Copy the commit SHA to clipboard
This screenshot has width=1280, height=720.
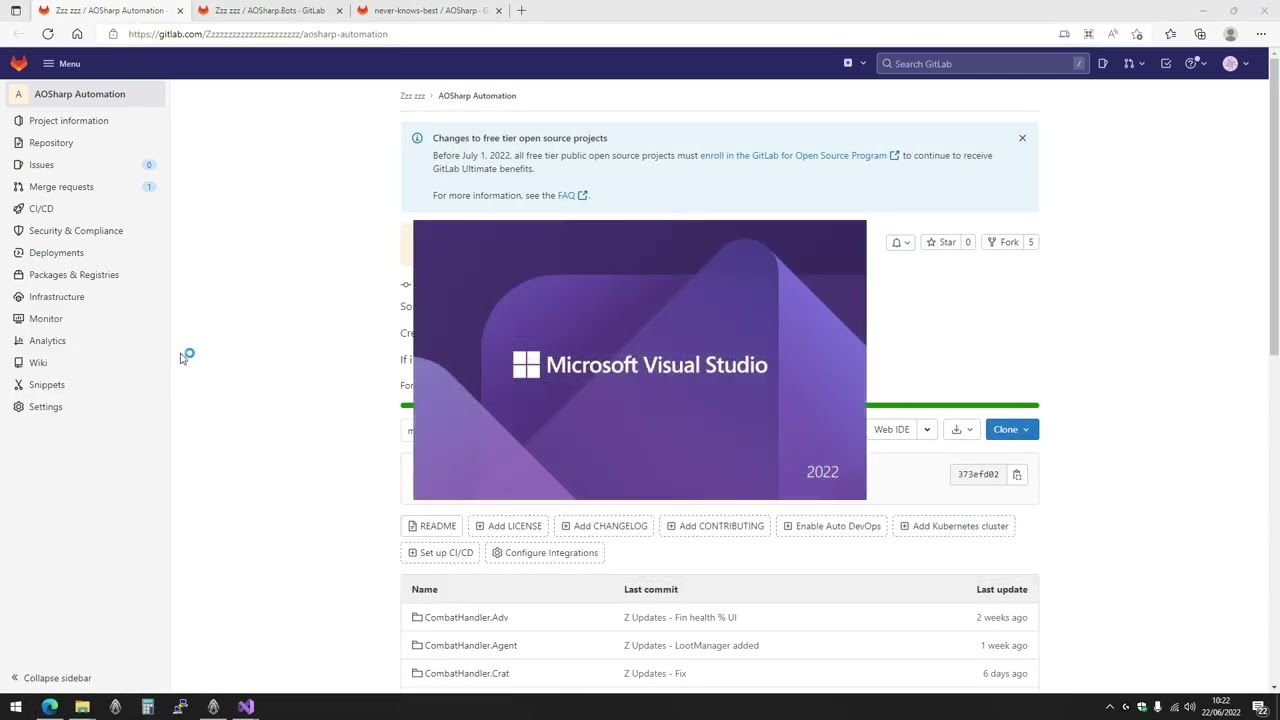coord(1017,475)
